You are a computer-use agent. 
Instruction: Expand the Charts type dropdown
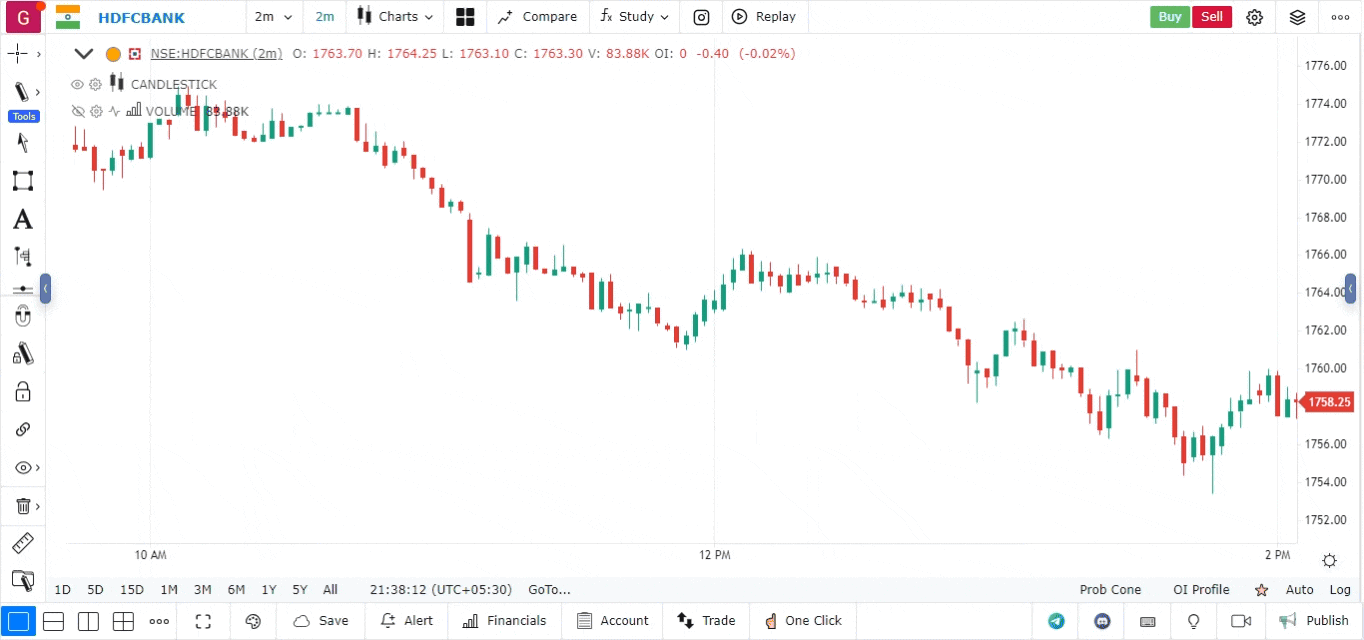click(x=397, y=17)
